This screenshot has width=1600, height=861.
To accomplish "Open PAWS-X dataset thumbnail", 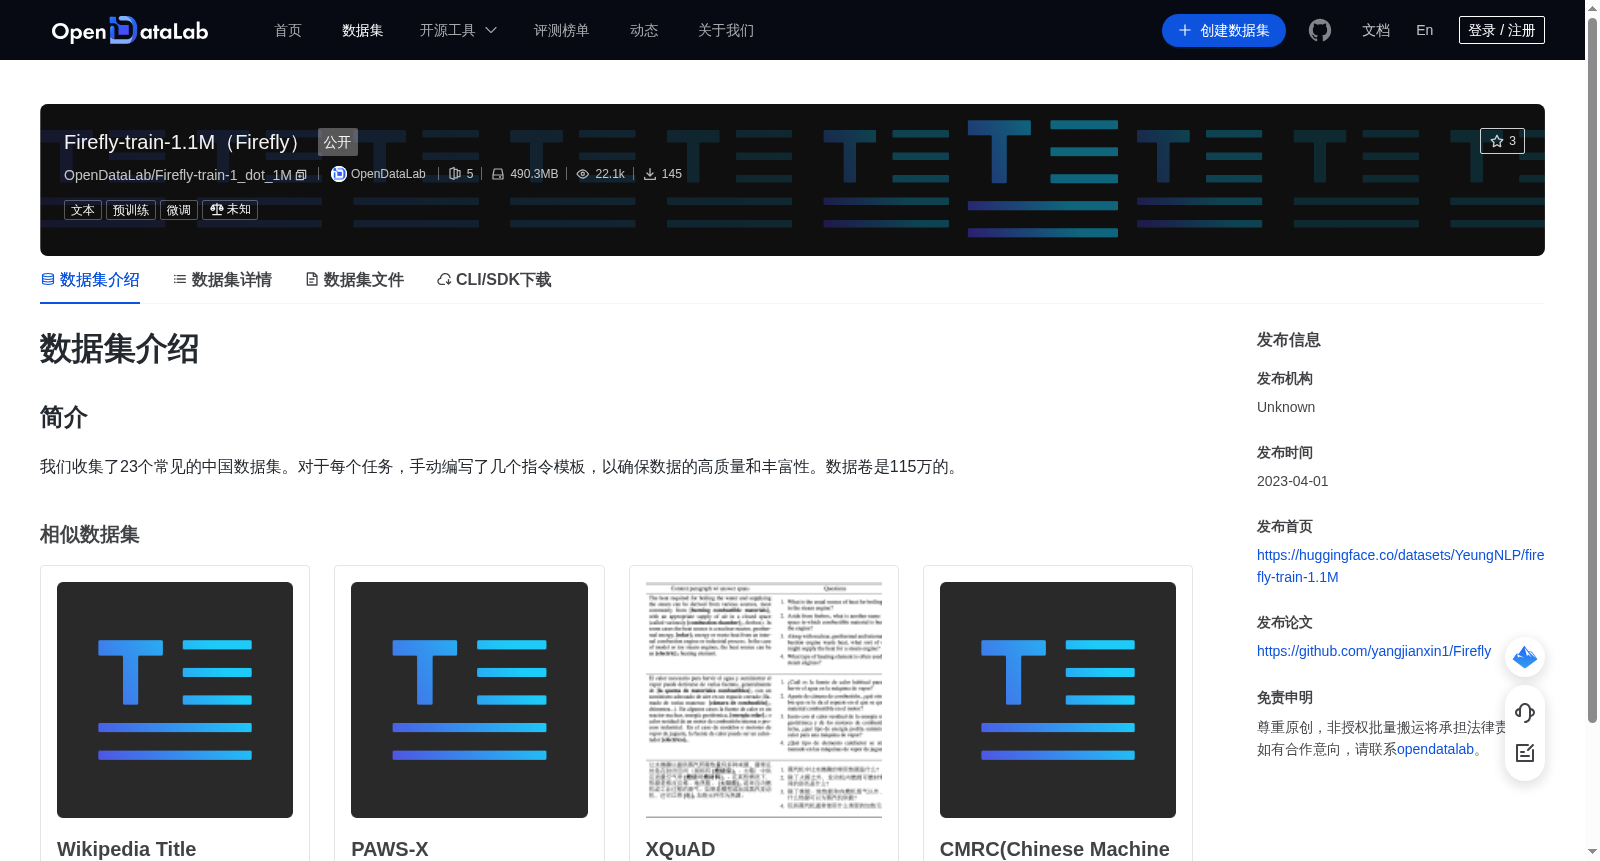I will 469,700.
